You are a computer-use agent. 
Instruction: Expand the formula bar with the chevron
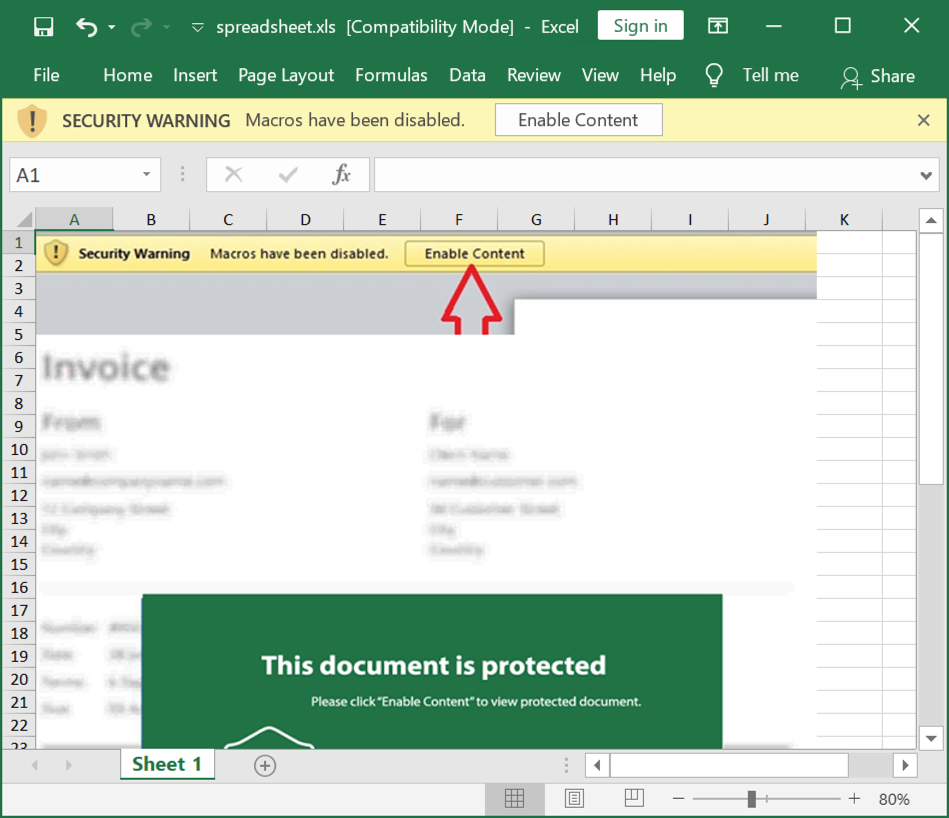(926, 175)
